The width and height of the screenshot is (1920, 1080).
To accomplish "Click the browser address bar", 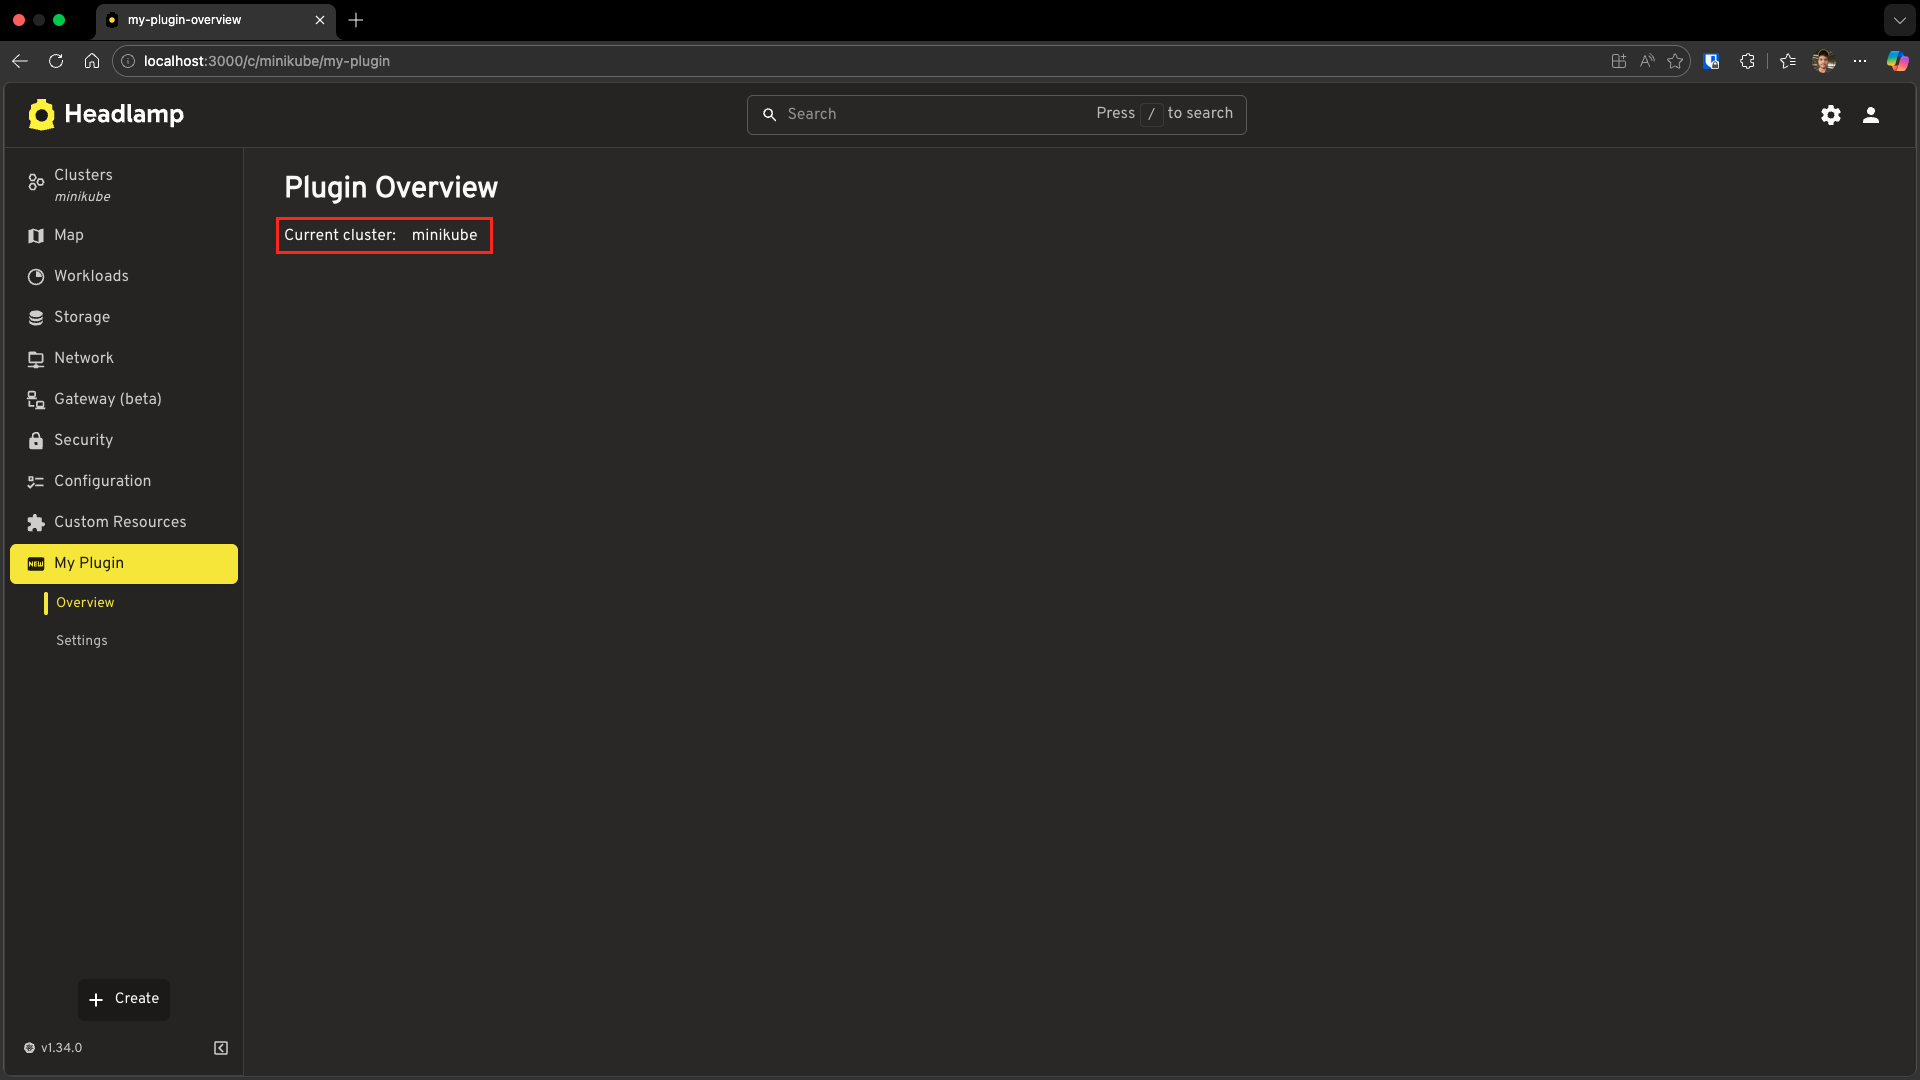I will [266, 61].
